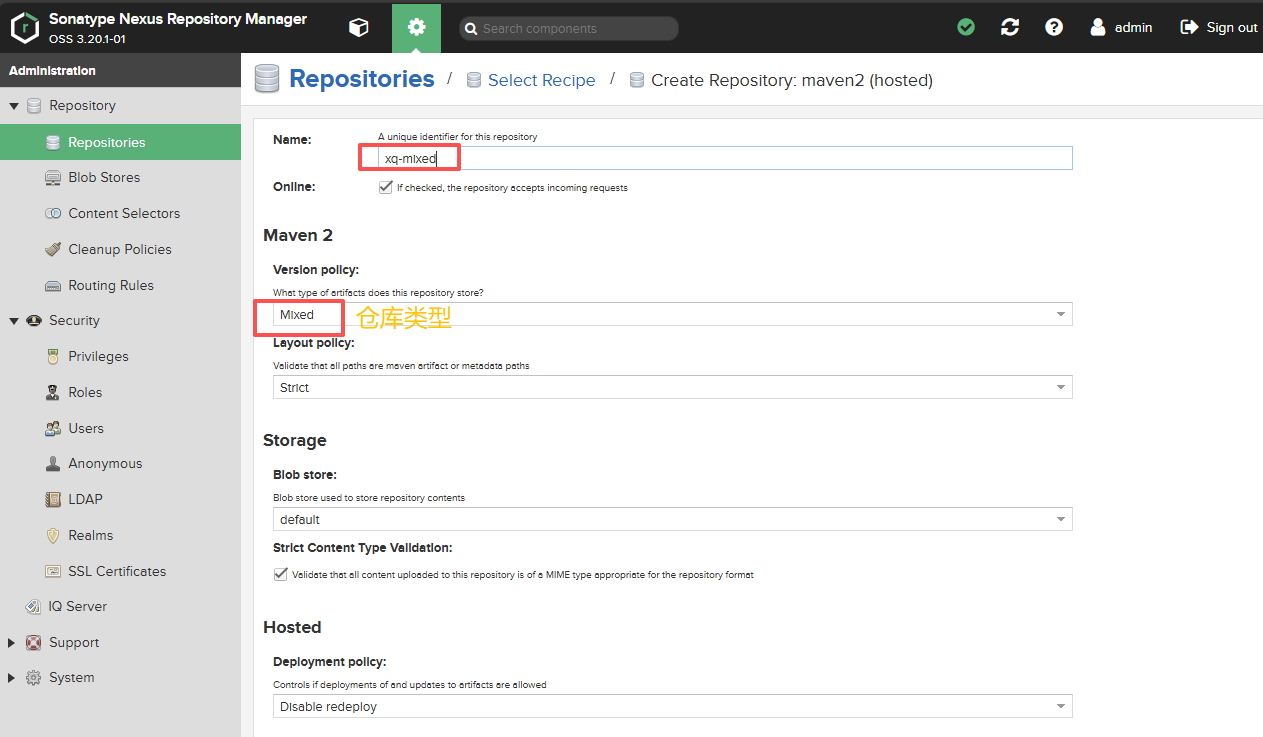Click the Maven 2 section heading
The height and width of the screenshot is (737, 1263).
(298, 235)
